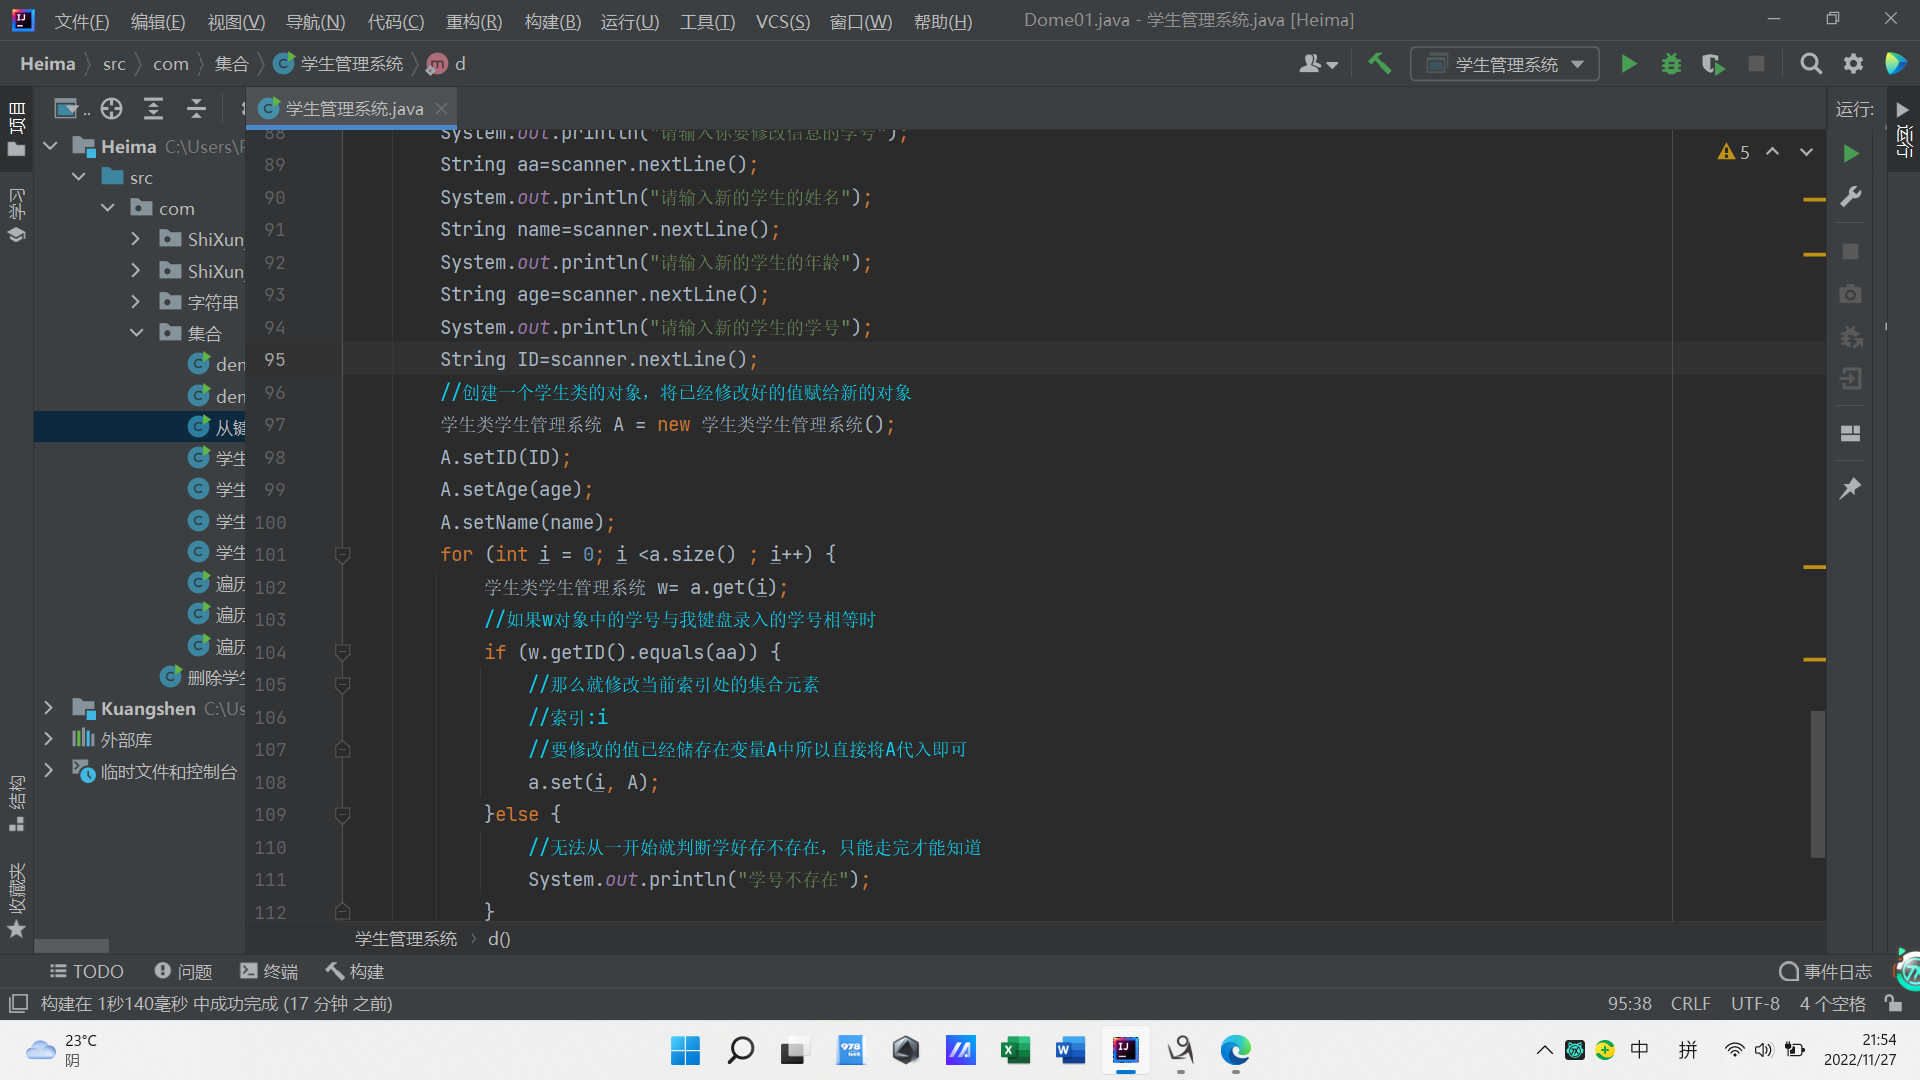Click the wrench icon in Run panel

[1851, 197]
